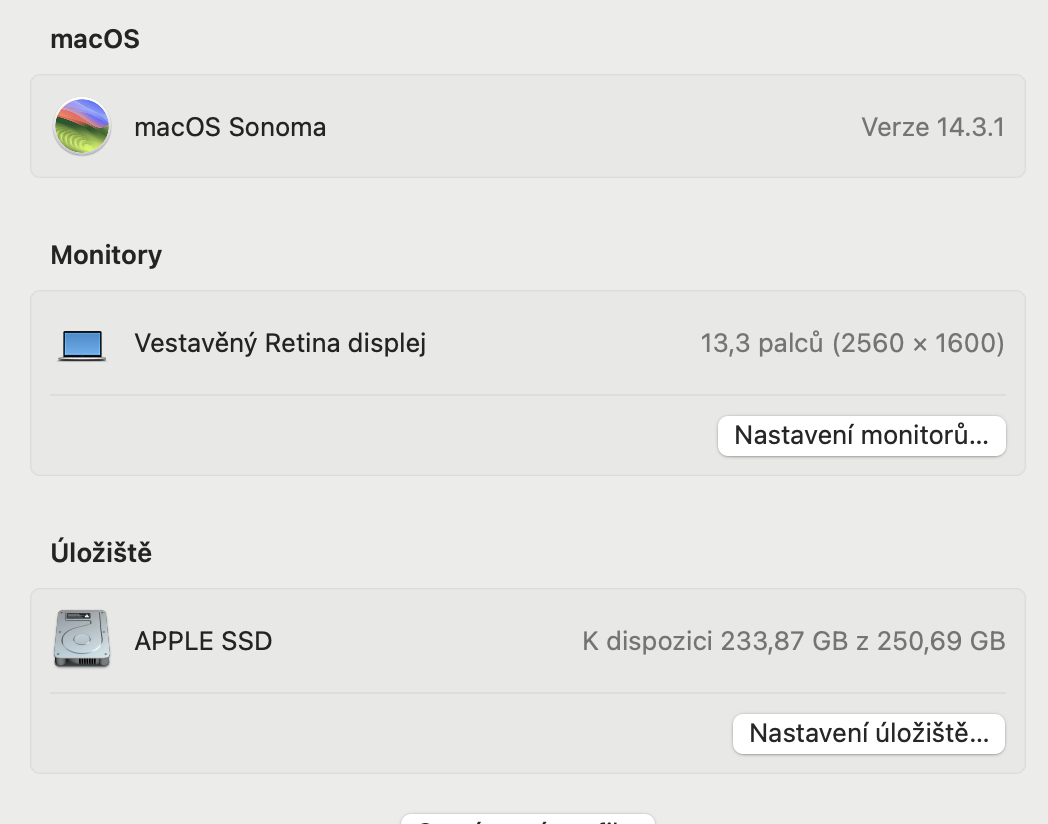Click empty space left of Nastavení úložiště button
Screen dimensions: 1048x824
point(380,733)
